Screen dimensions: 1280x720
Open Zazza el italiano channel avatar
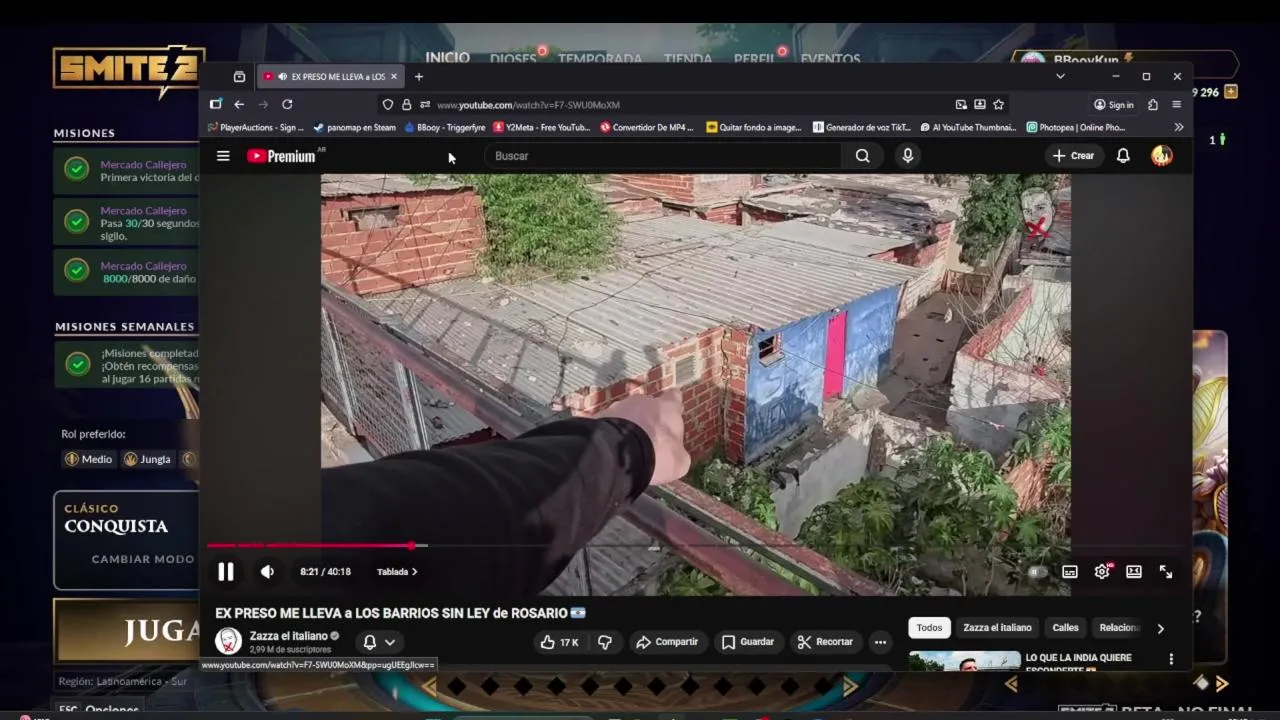(228, 641)
